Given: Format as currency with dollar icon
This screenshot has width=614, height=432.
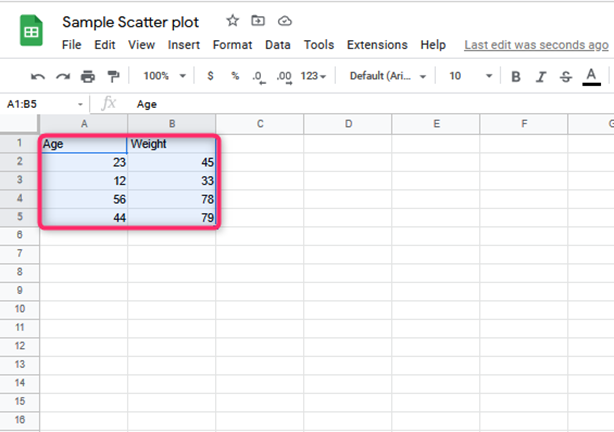Looking at the screenshot, I should click(210, 76).
